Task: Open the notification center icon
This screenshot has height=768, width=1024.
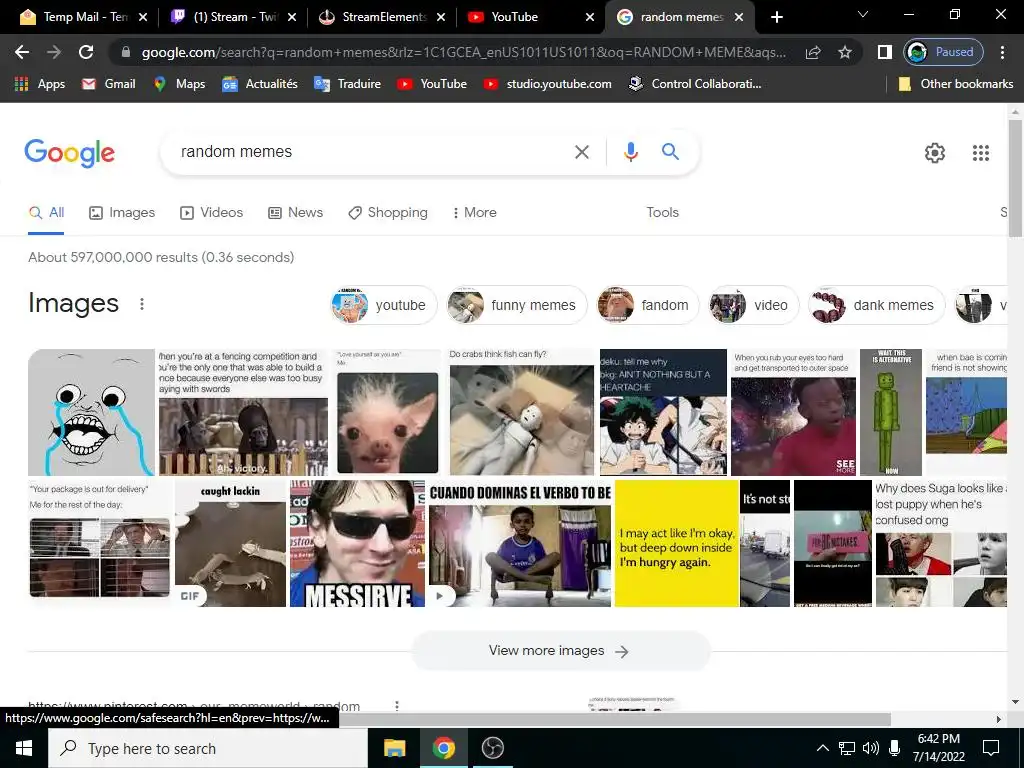Action: 991,748
